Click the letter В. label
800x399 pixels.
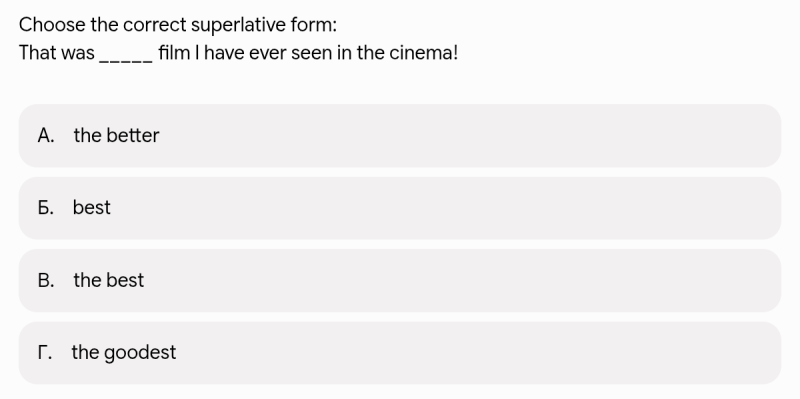[x=46, y=281]
